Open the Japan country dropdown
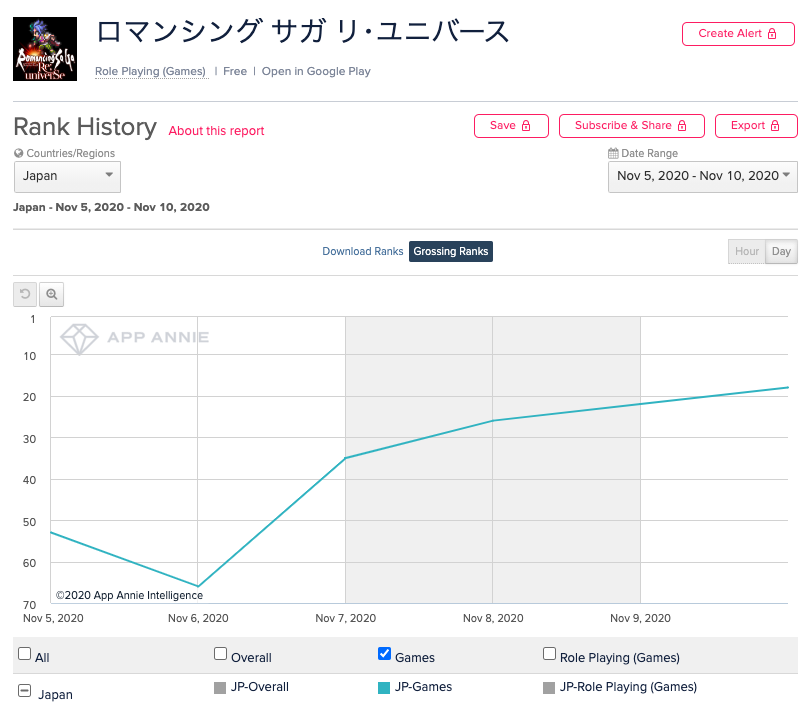The width and height of the screenshot is (807, 712). (67, 176)
